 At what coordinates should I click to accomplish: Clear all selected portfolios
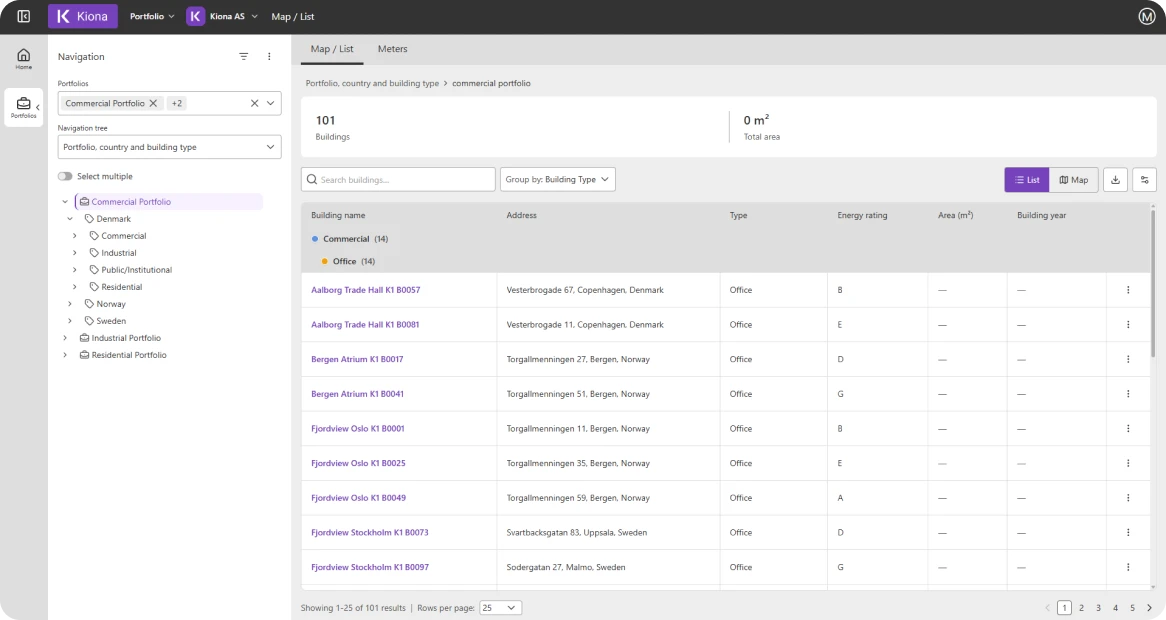pyautogui.click(x=254, y=103)
